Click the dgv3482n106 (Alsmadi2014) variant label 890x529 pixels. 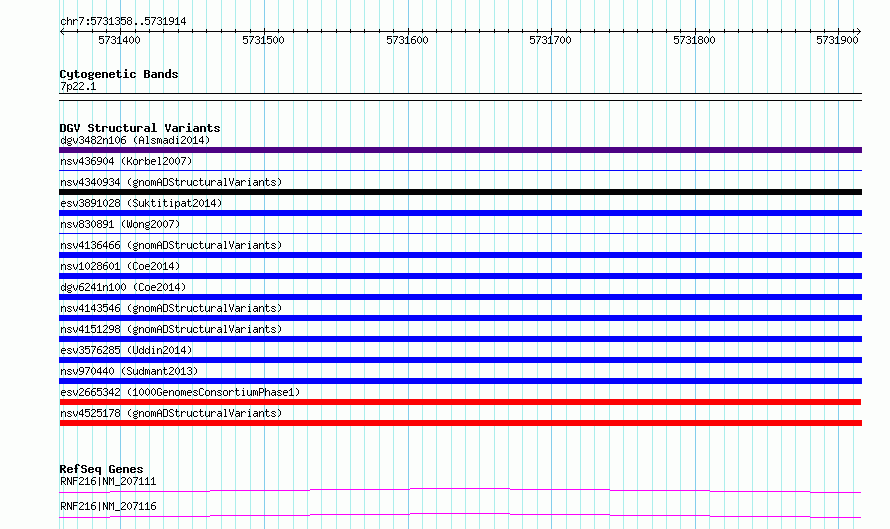pos(135,140)
